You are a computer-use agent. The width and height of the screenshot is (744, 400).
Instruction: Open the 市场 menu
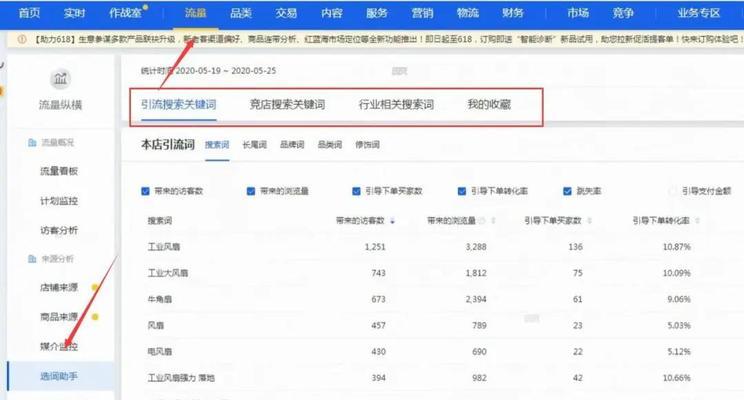578,13
